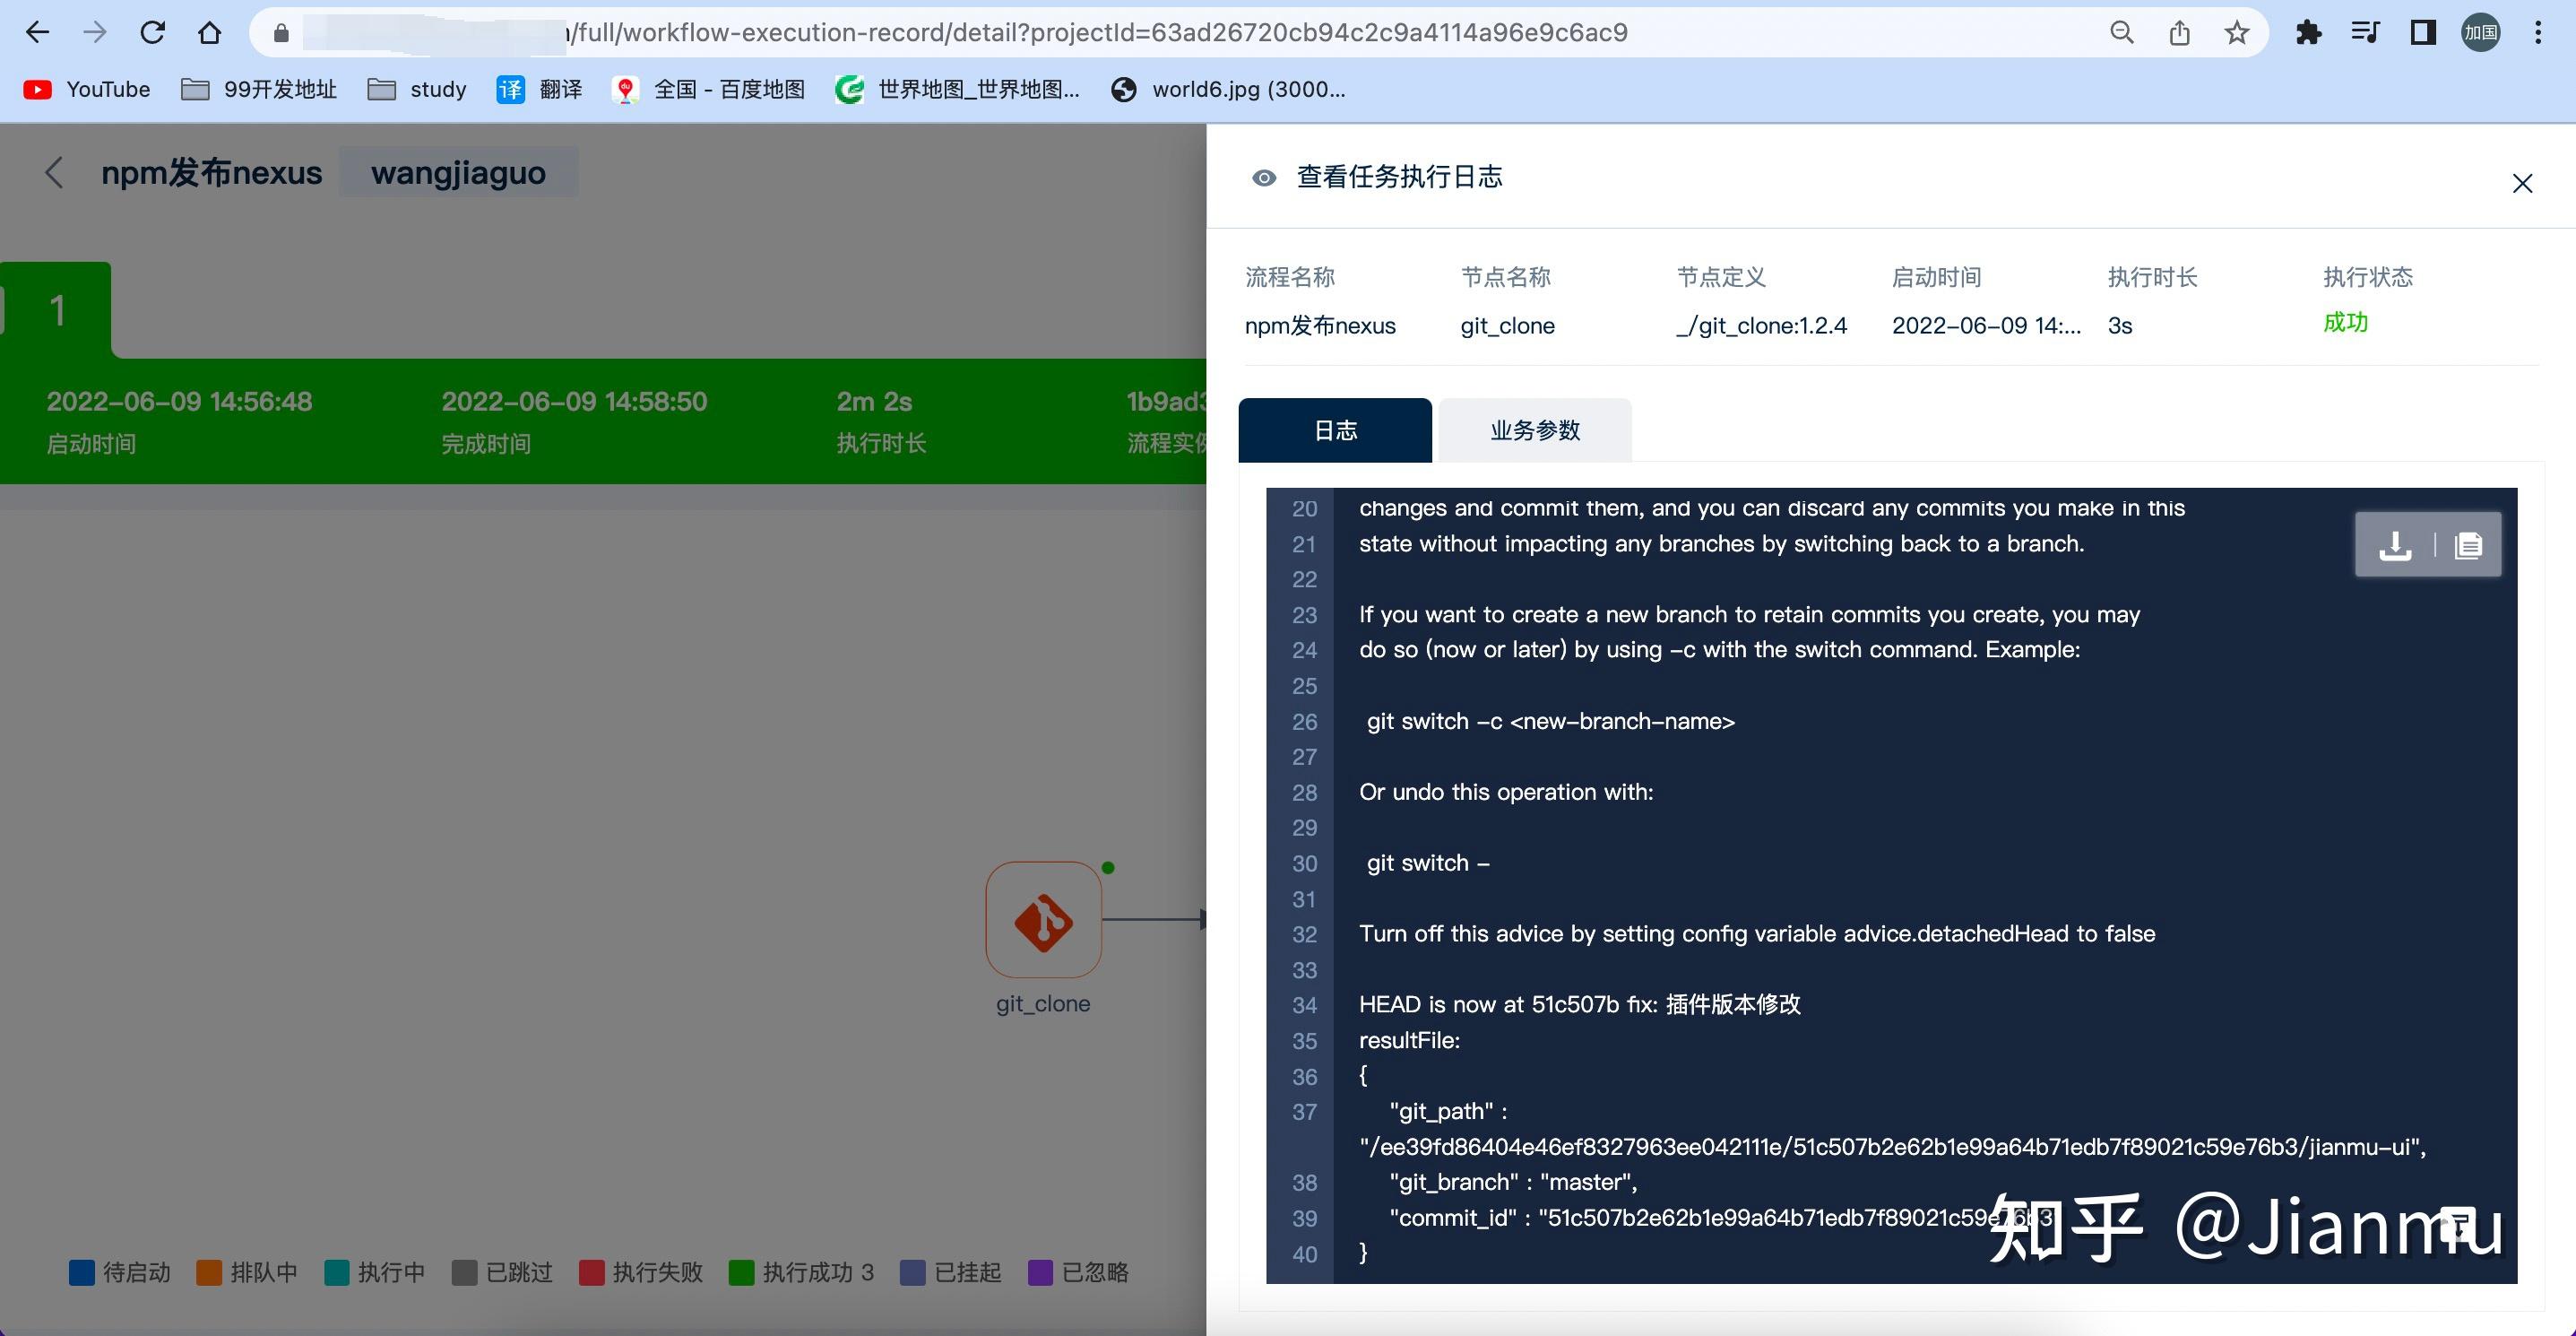Click finish time 2022-06-09 14:58:50
This screenshot has width=2576, height=1336.
pyautogui.click(x=574, y=402)
